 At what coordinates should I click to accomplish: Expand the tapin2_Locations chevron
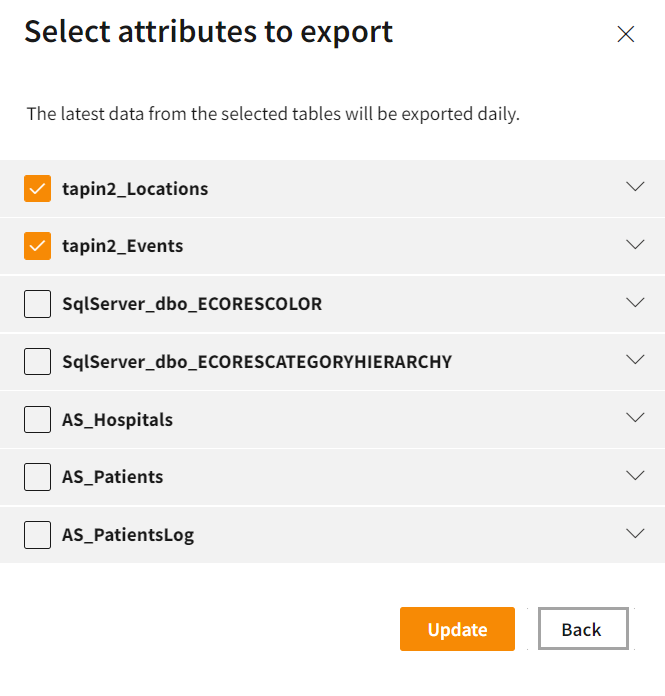(x=635, y=187)
